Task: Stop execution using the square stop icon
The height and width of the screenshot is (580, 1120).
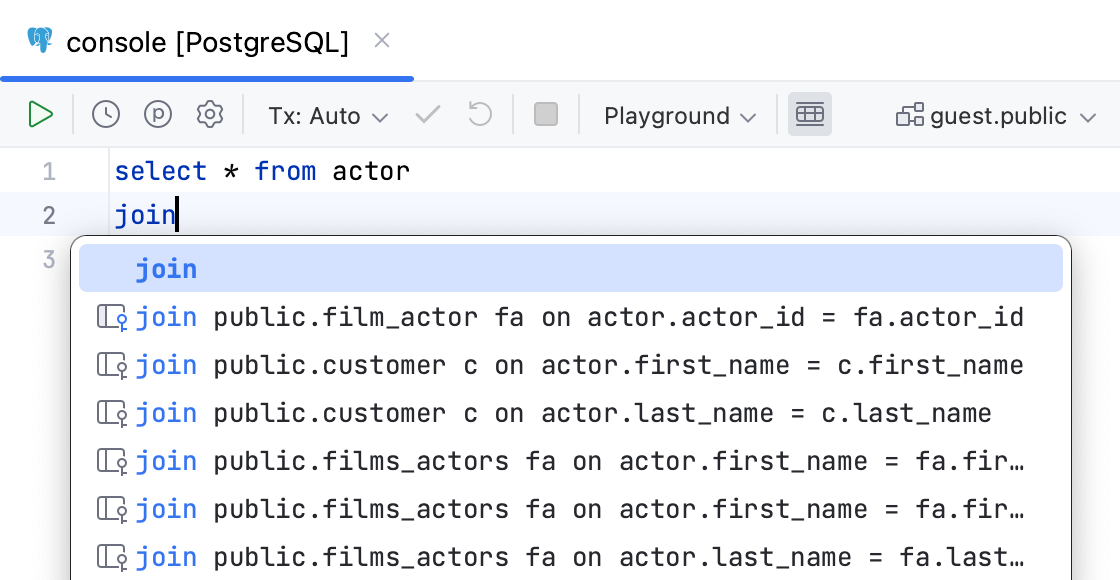Action: (546, 114)
